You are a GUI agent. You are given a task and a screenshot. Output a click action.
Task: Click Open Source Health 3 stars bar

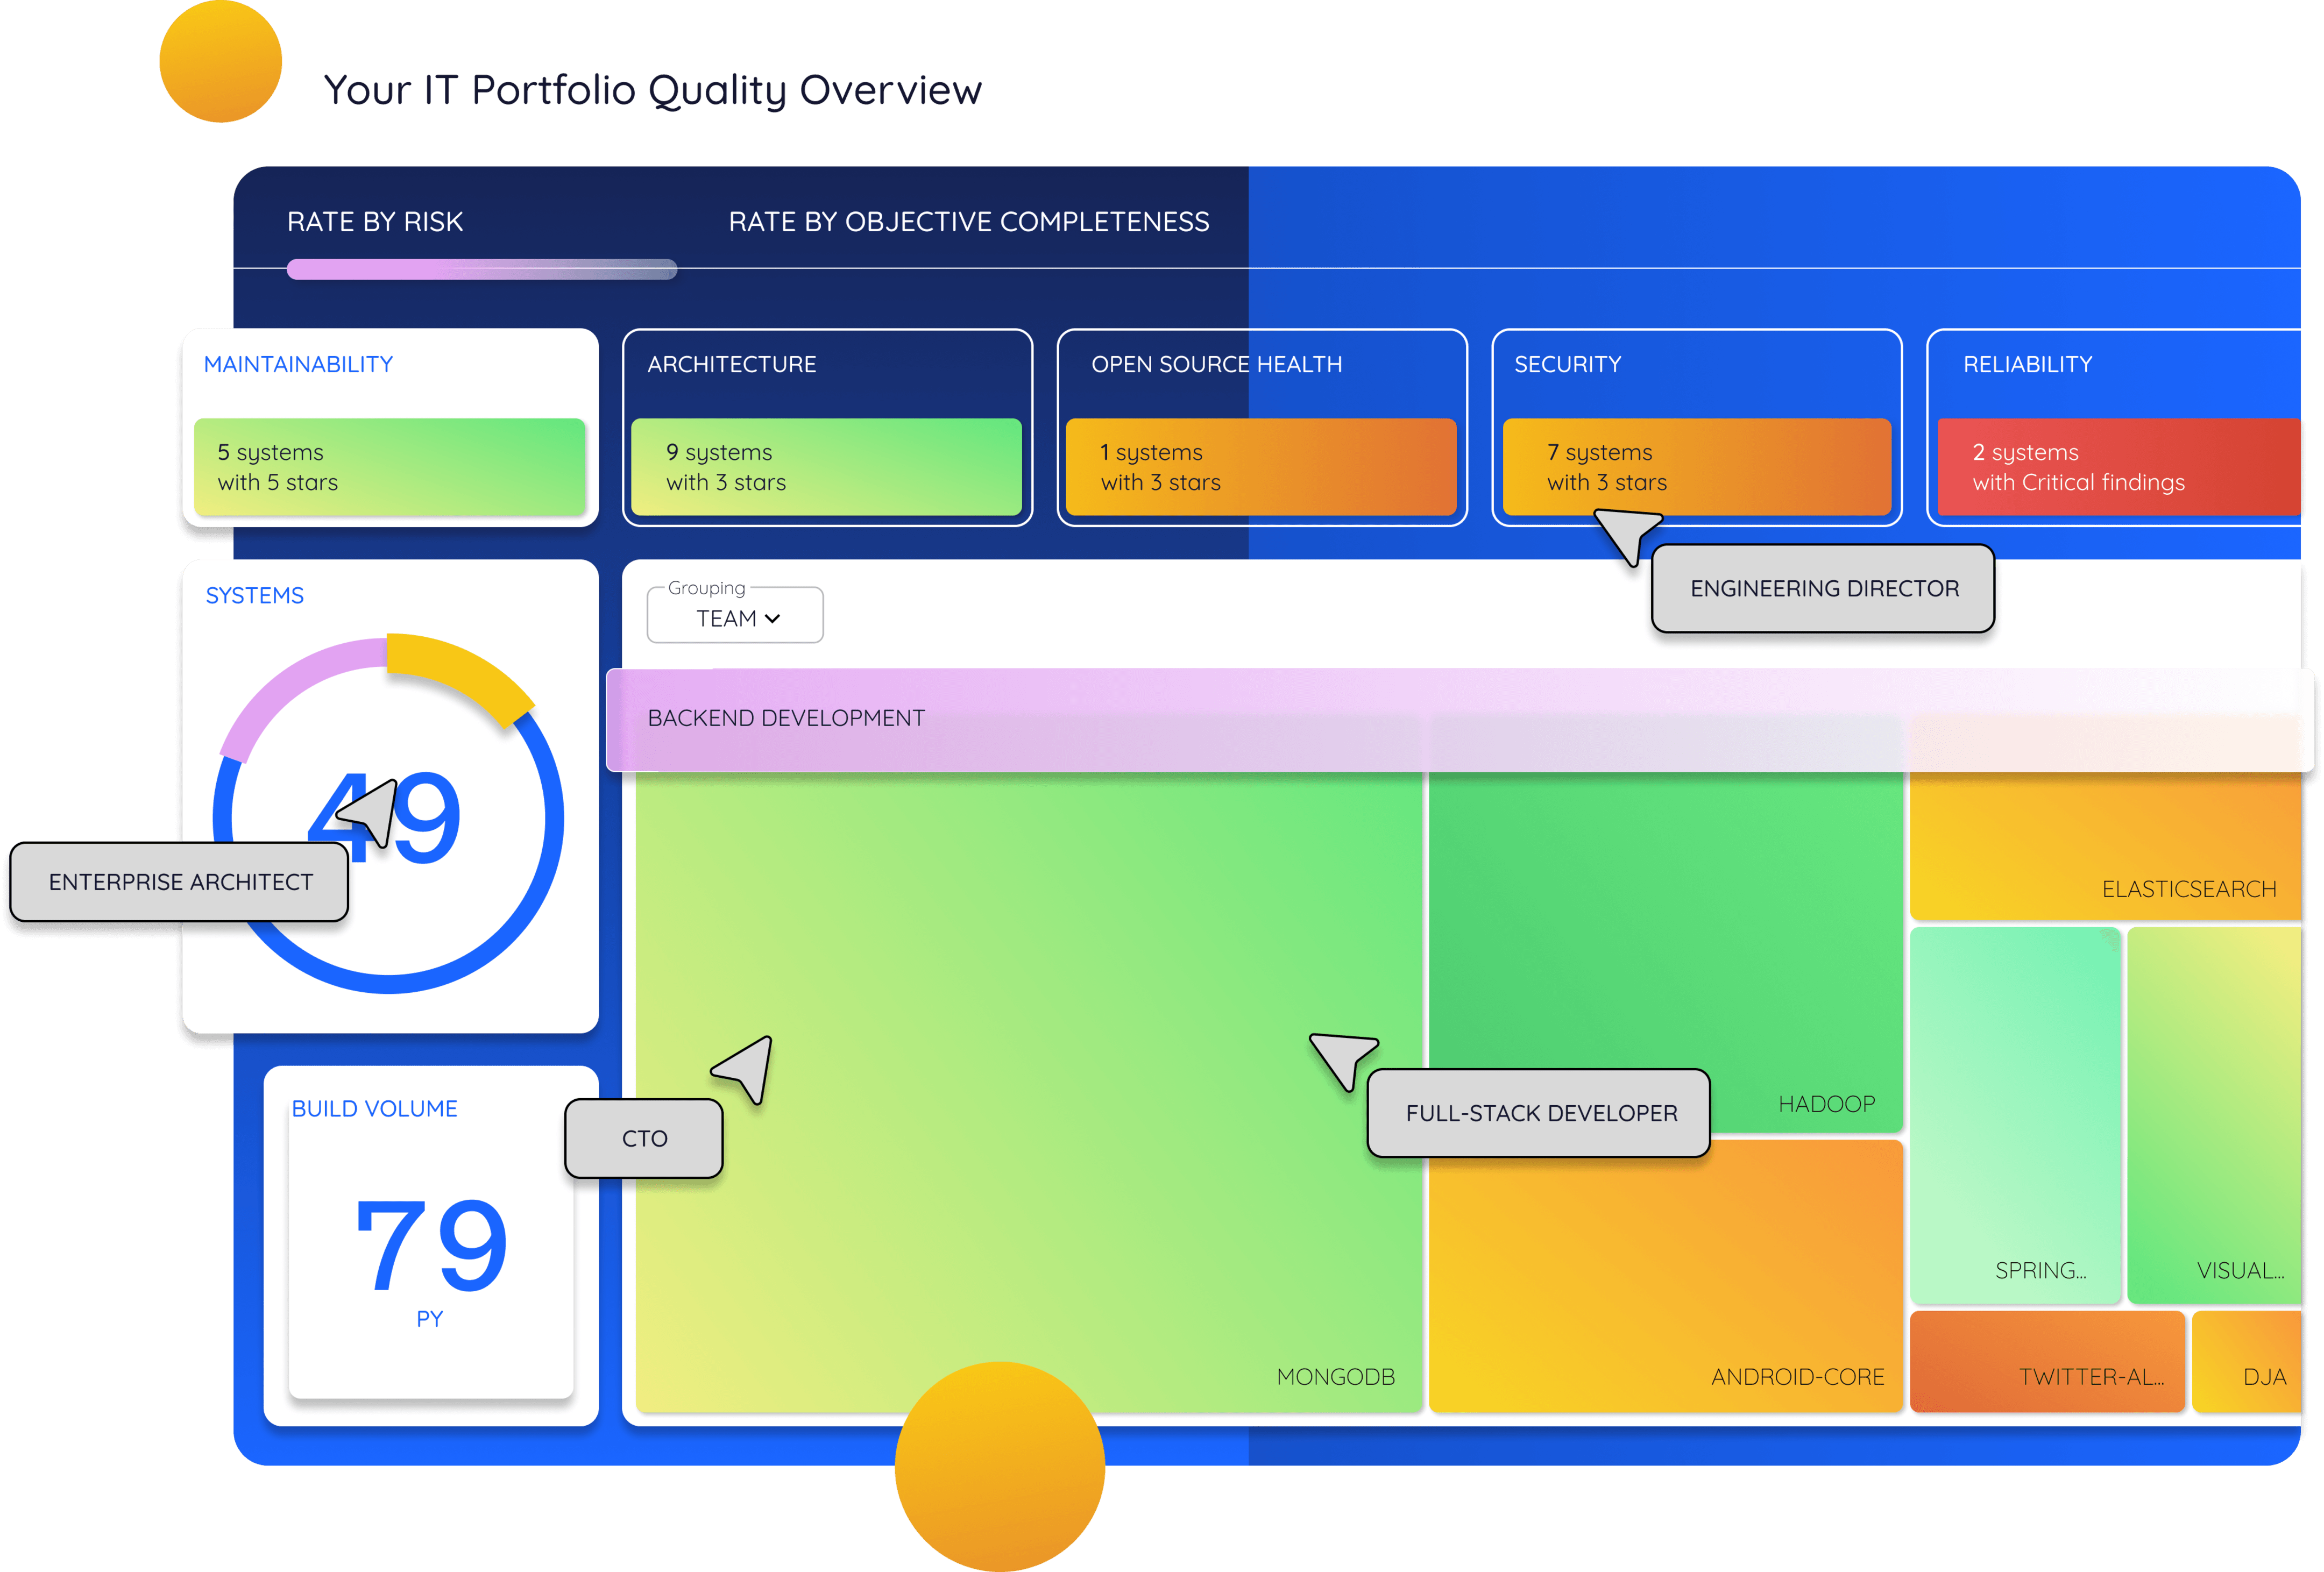(x=1260, y=467)
